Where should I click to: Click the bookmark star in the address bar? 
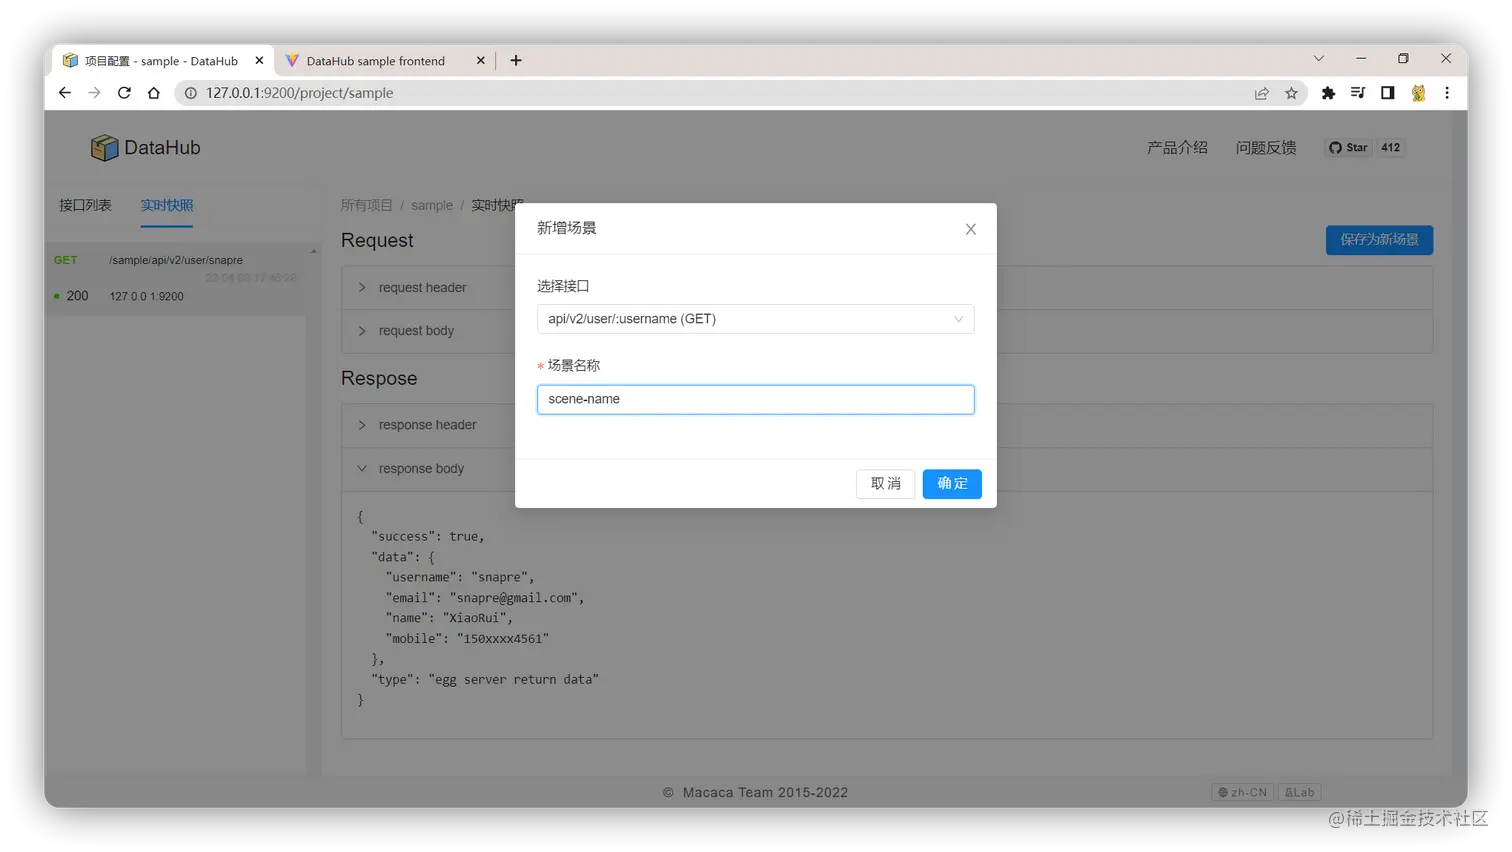1292,92
